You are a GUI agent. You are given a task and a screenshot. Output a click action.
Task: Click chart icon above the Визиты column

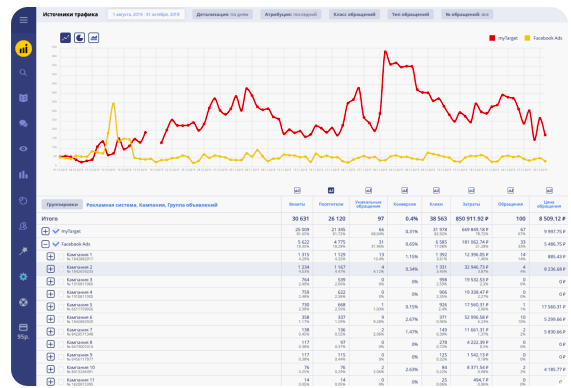[x=297, y=190]
